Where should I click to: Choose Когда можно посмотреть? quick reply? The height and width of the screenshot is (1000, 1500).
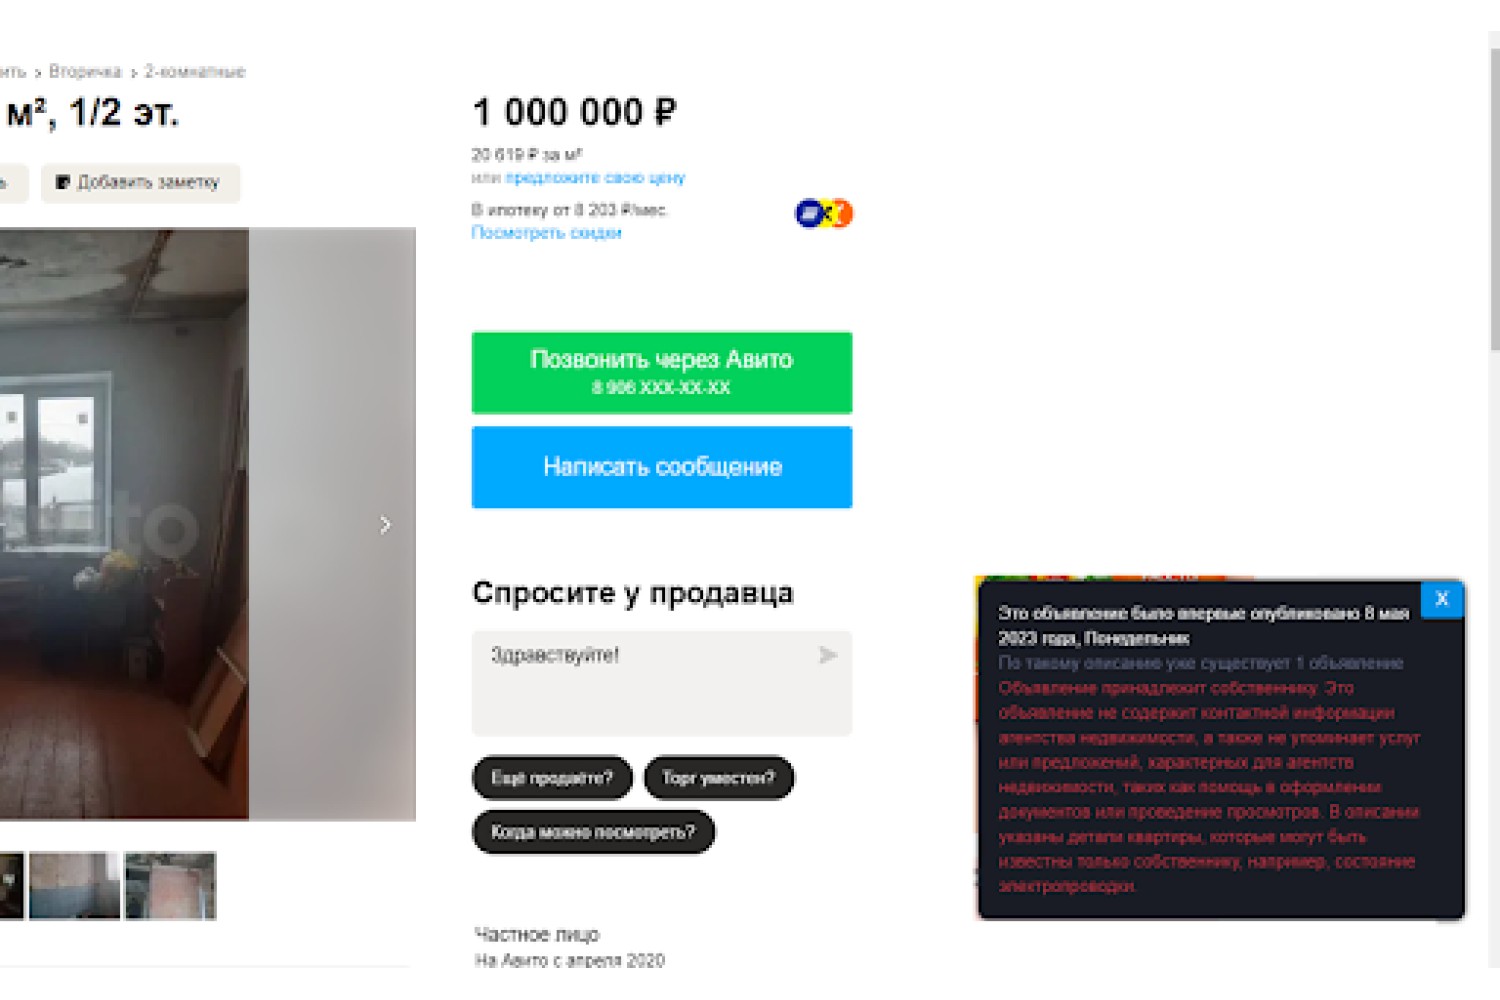click(x=593, y=832)
